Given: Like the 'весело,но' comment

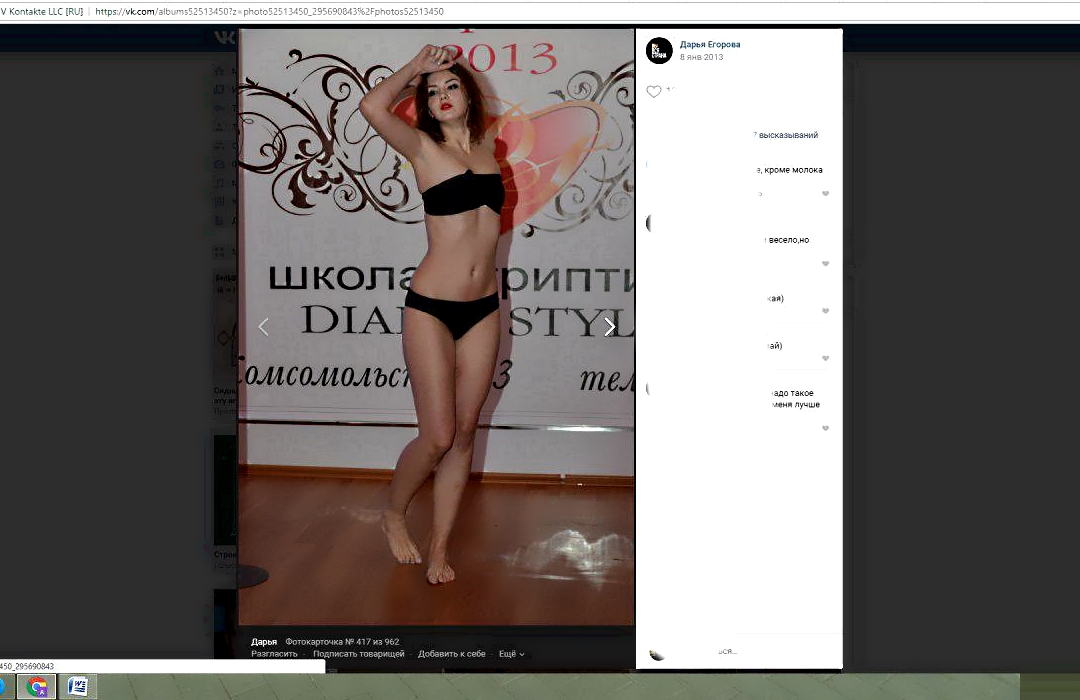Looking at the screenshot, I should coord(825,264).
